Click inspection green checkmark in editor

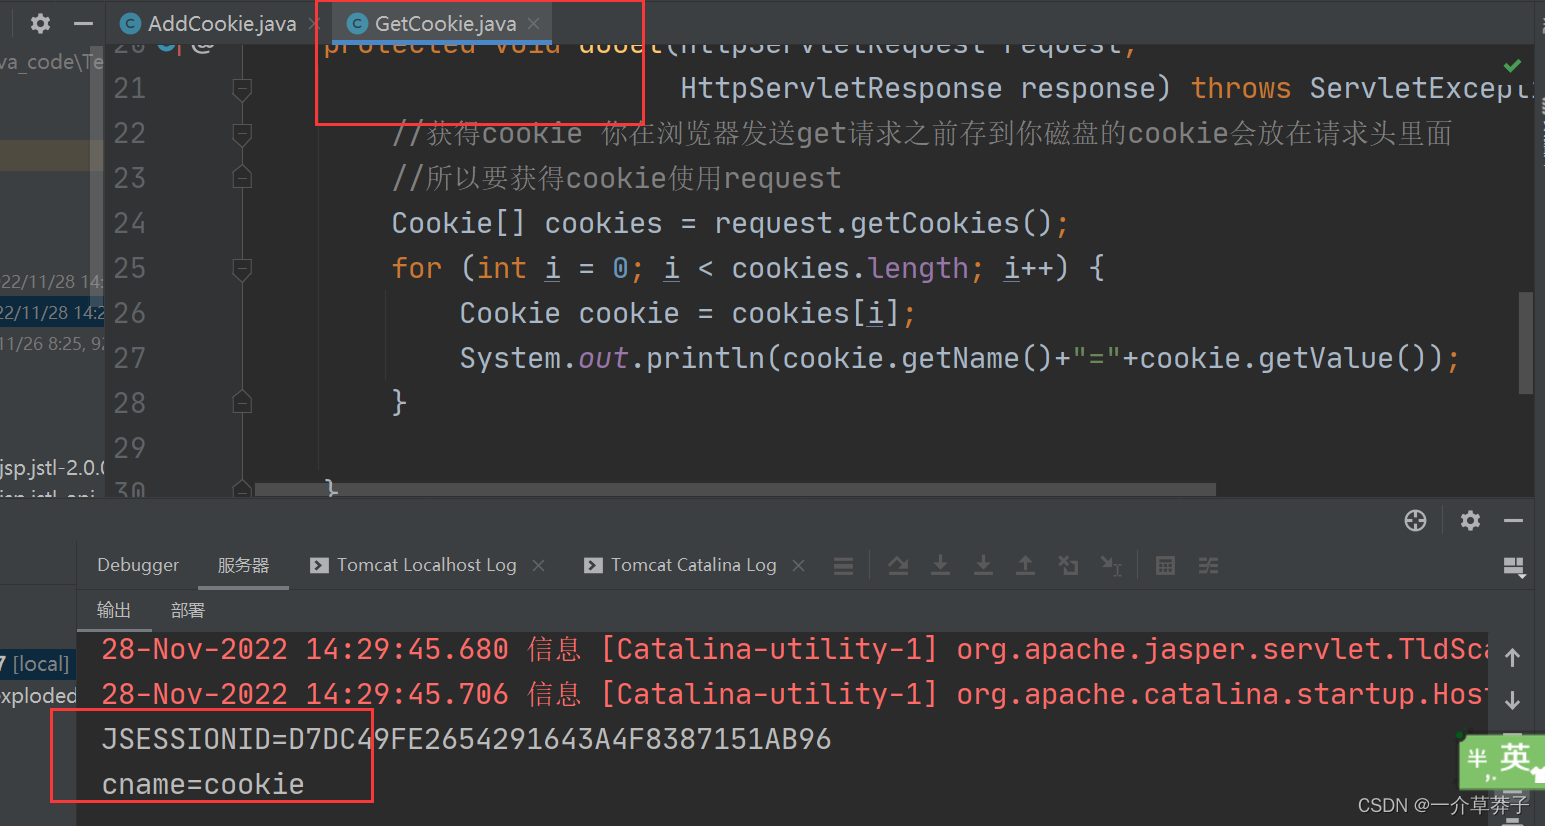[x=1512, y=65]
